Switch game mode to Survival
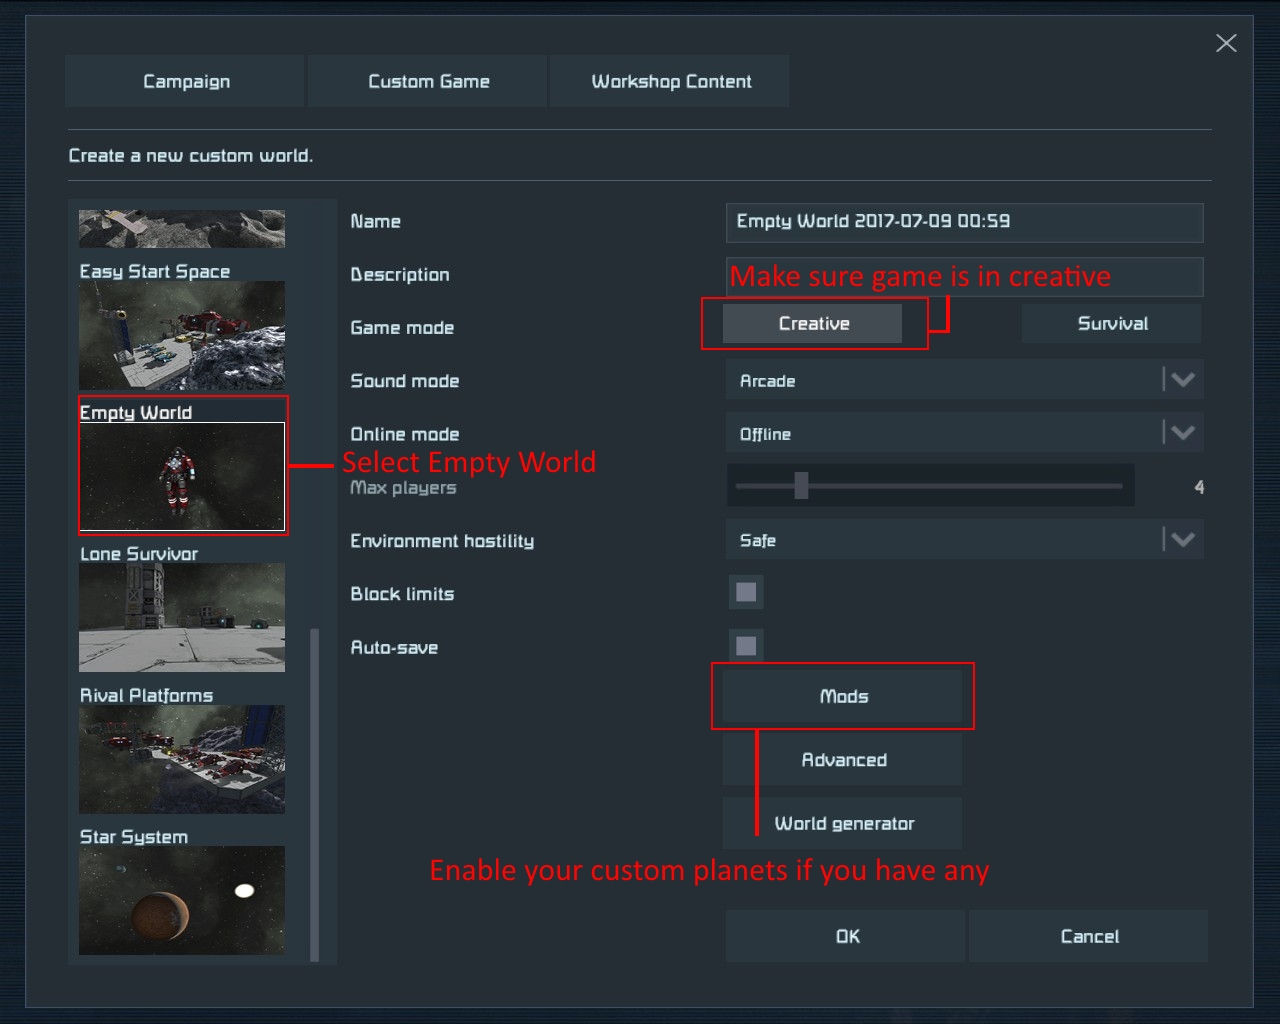 [1112, 323]
